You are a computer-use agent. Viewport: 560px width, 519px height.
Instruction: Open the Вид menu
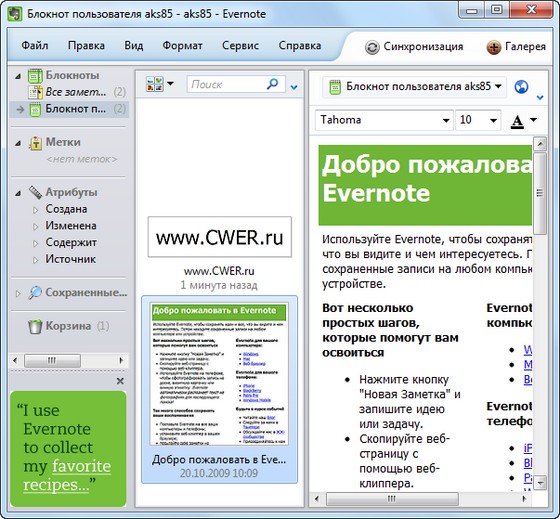(x=134, y=46)
